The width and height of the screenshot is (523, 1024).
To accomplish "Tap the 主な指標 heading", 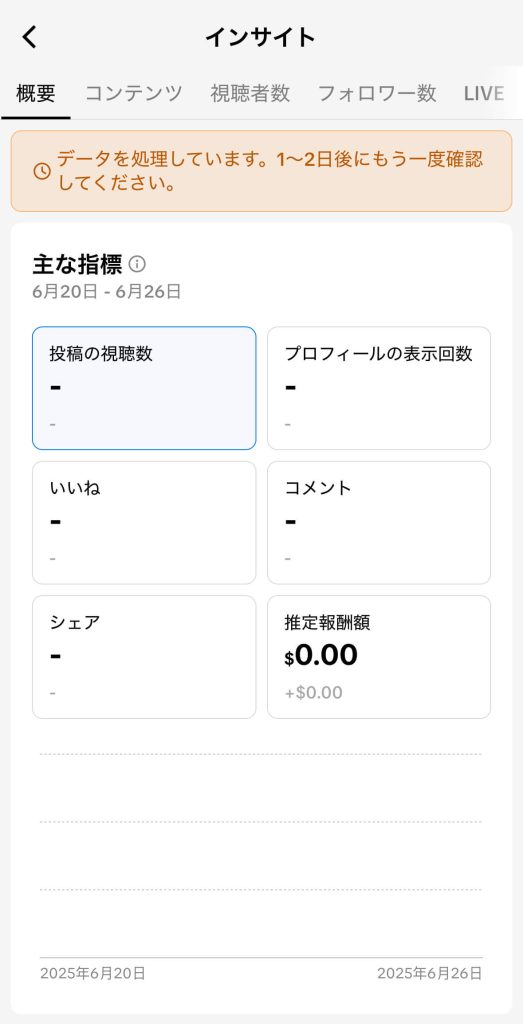I will pos(77,264).
